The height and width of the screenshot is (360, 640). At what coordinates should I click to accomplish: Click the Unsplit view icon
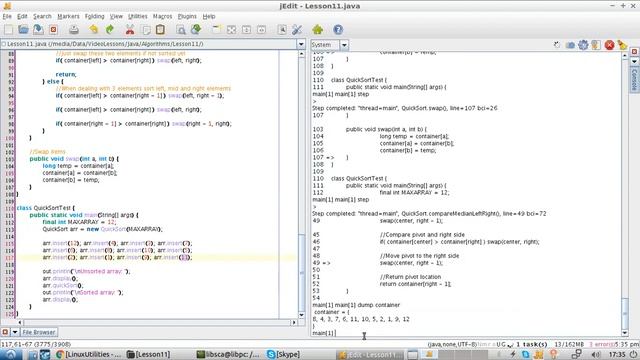231,29
